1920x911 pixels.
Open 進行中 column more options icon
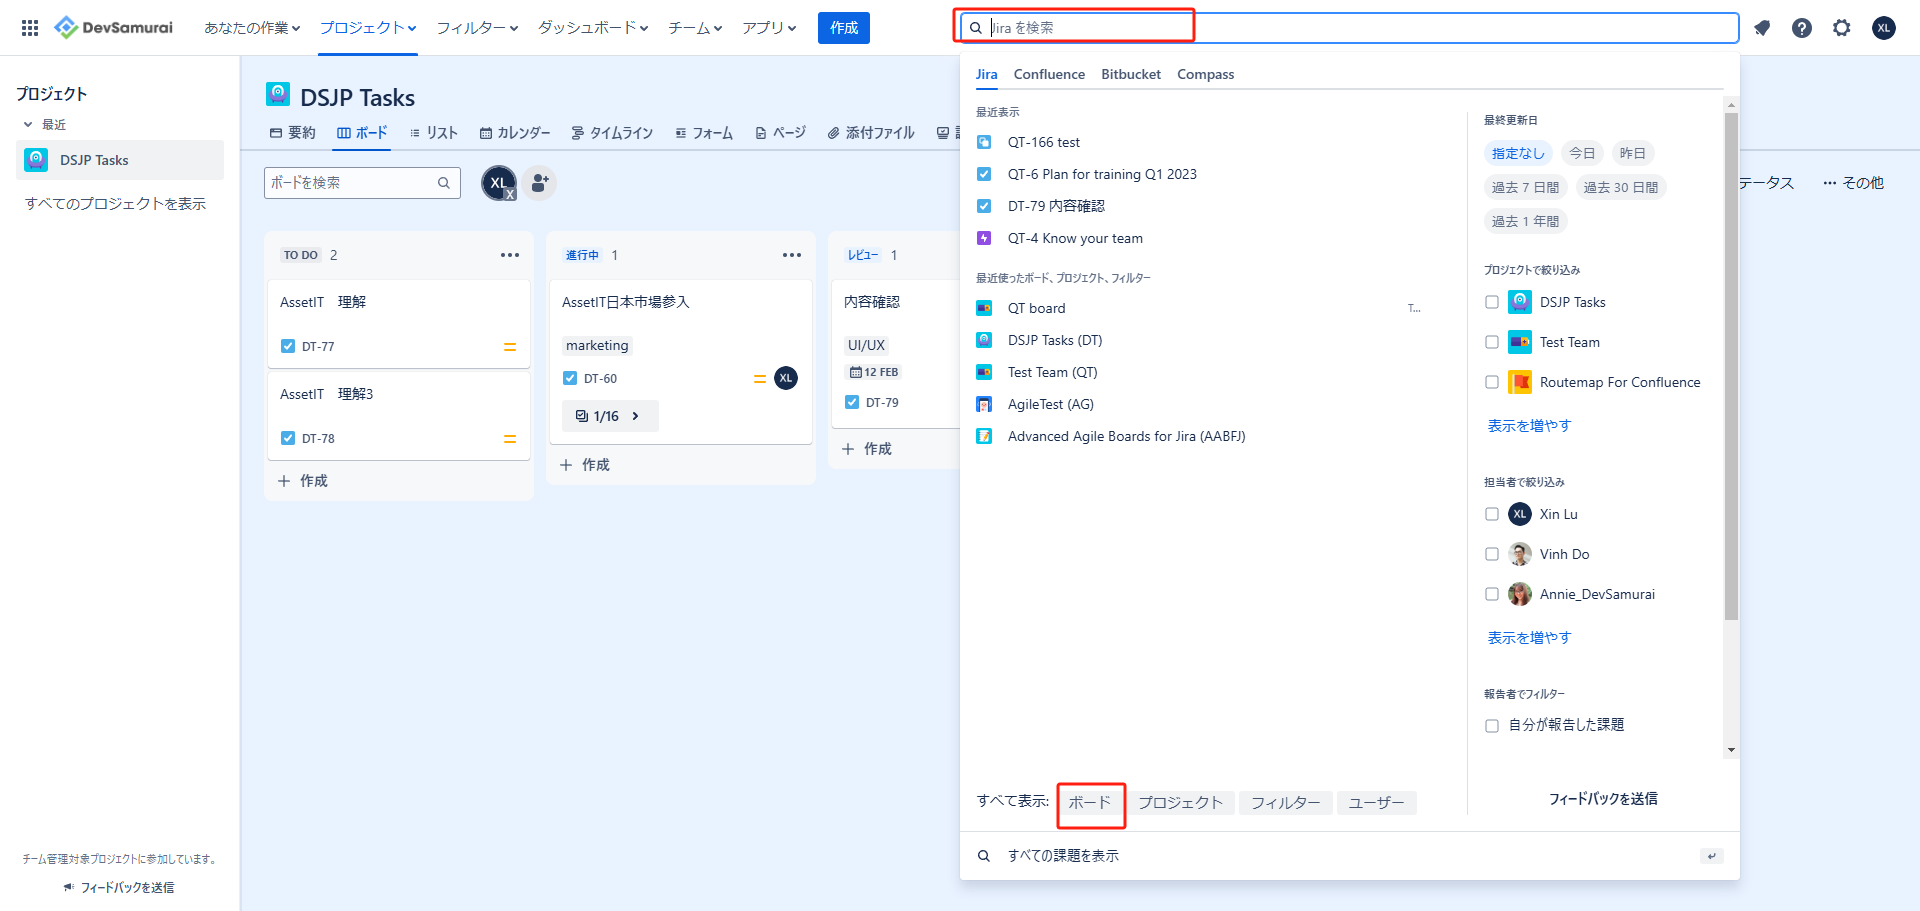pyautogui.click(x=792, y=255)
